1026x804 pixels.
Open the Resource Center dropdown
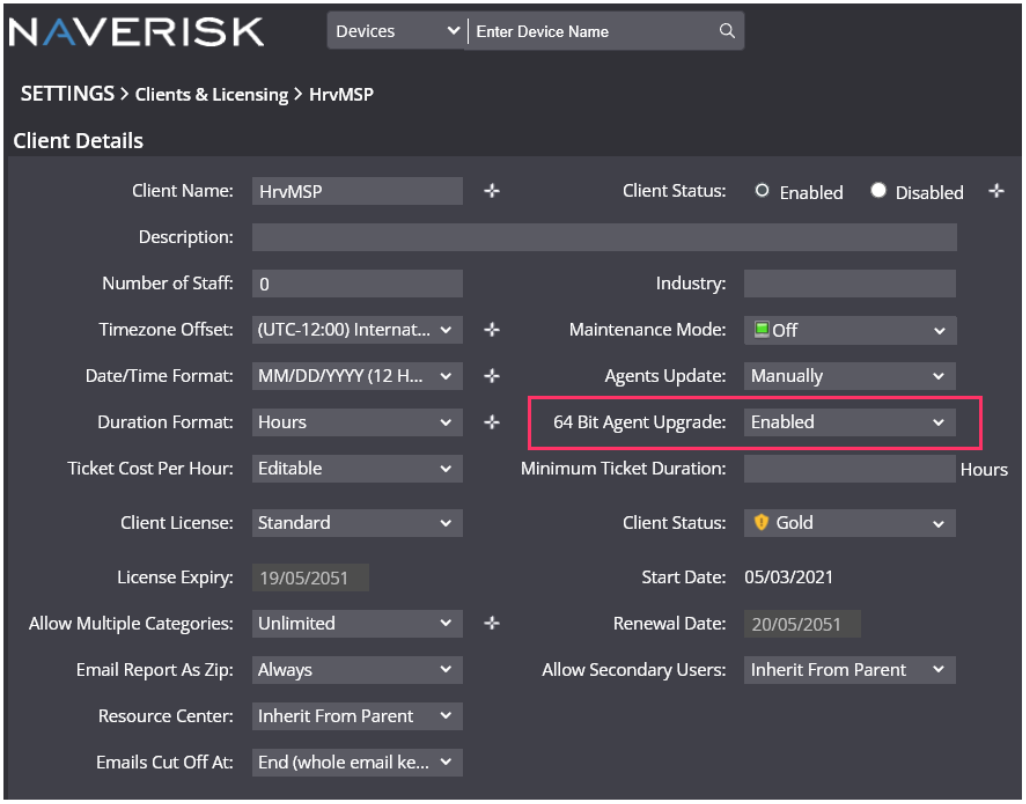click(x=357, y=716)
